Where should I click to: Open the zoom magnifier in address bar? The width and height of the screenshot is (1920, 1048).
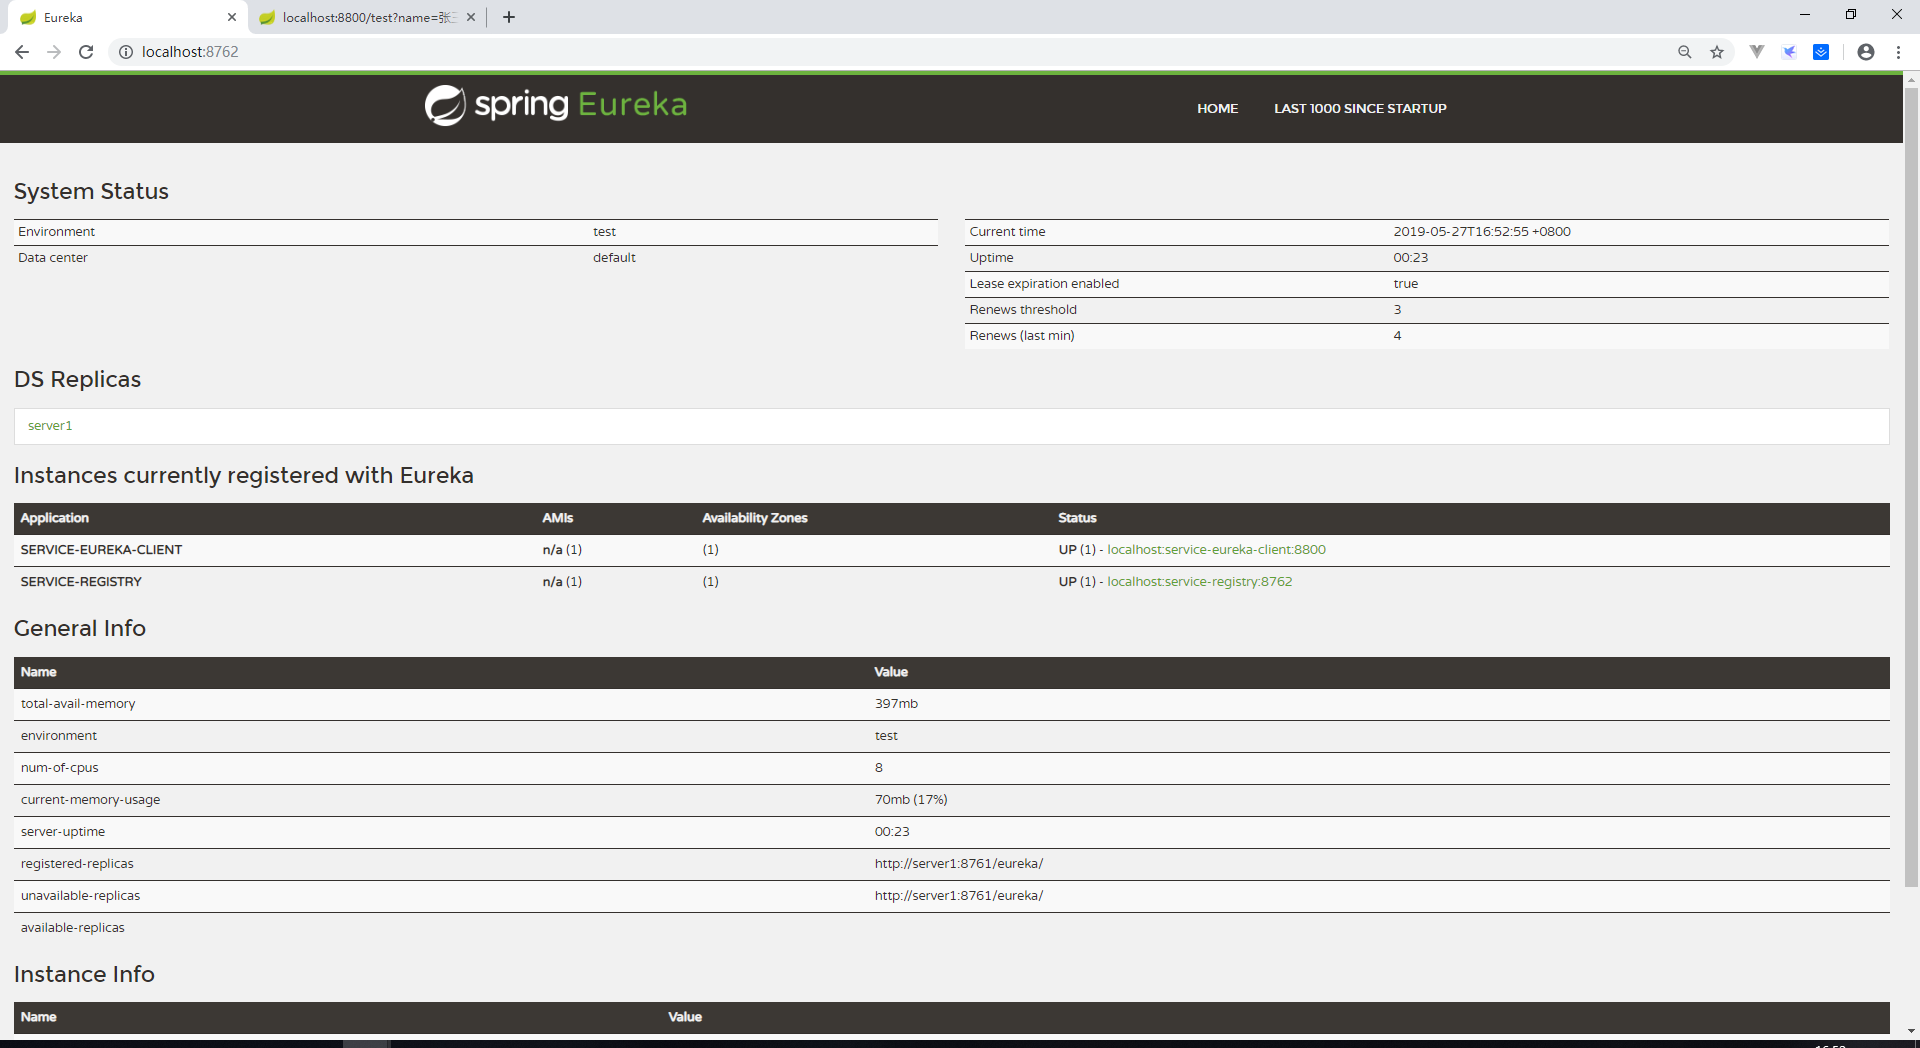[x=1685, y=52]
